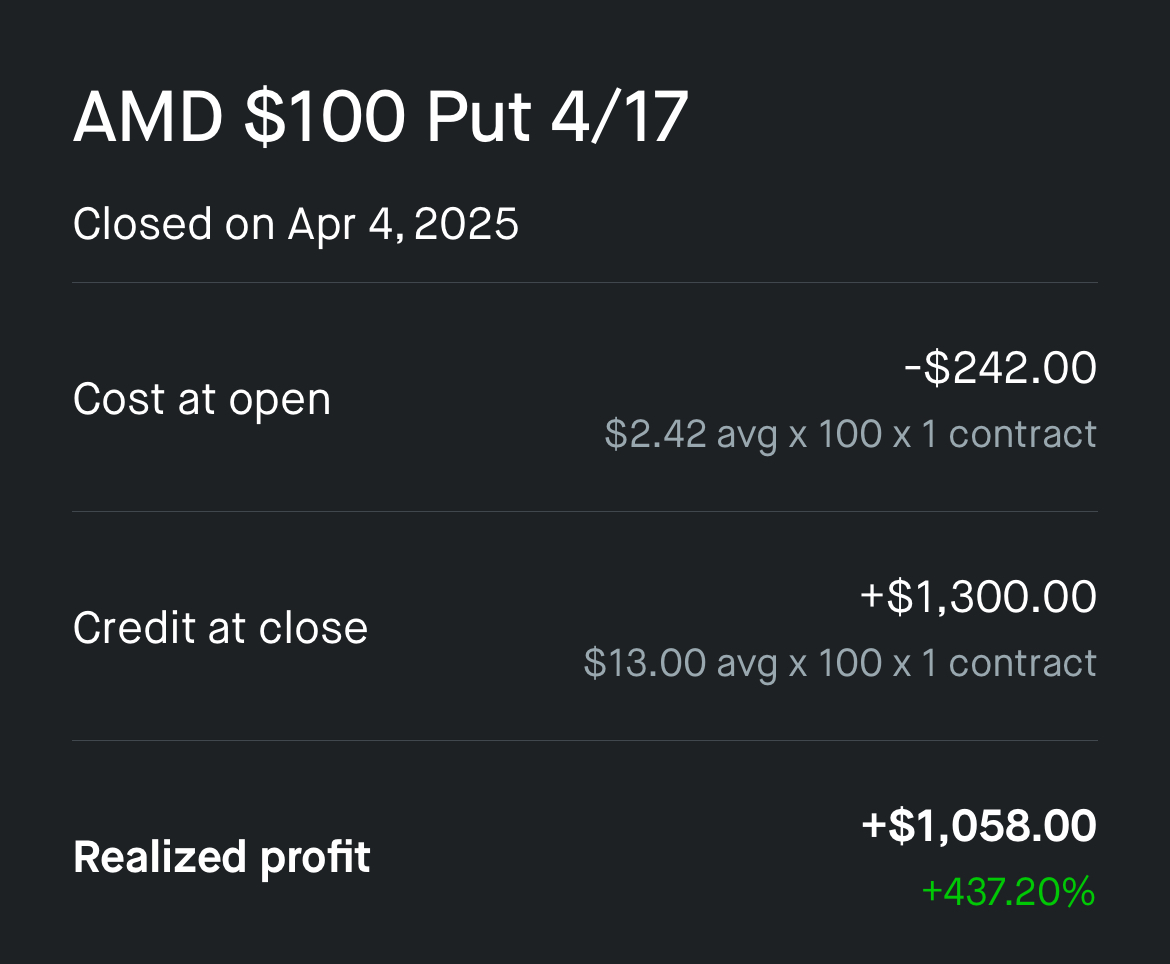Click the AMD ticker in the title

(148, 116)
